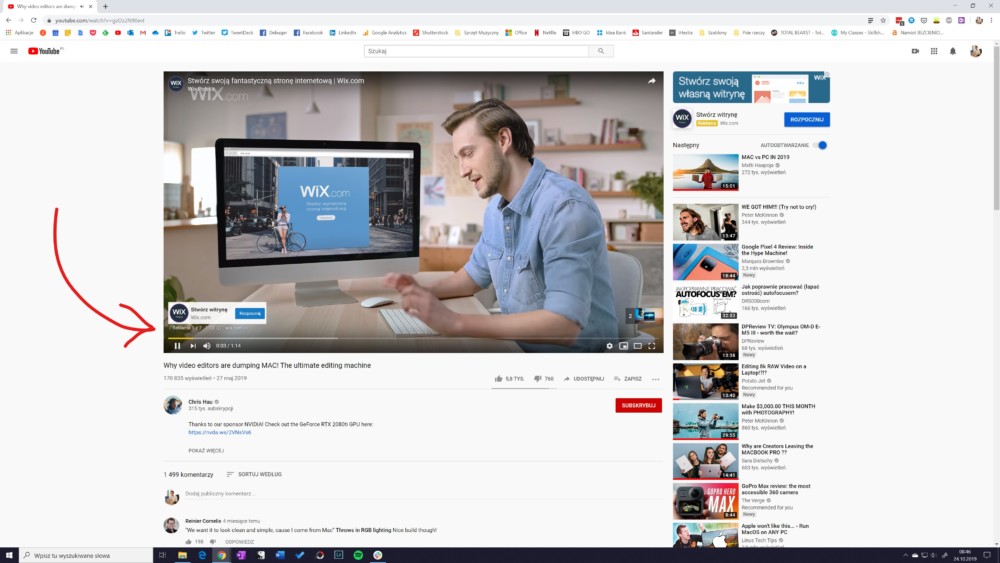Viewport: 1000px width, 563px height.
Task: Open SORTUJ WEDŁUG comment sorting dropdown
Action: click(x=254, y=474)
